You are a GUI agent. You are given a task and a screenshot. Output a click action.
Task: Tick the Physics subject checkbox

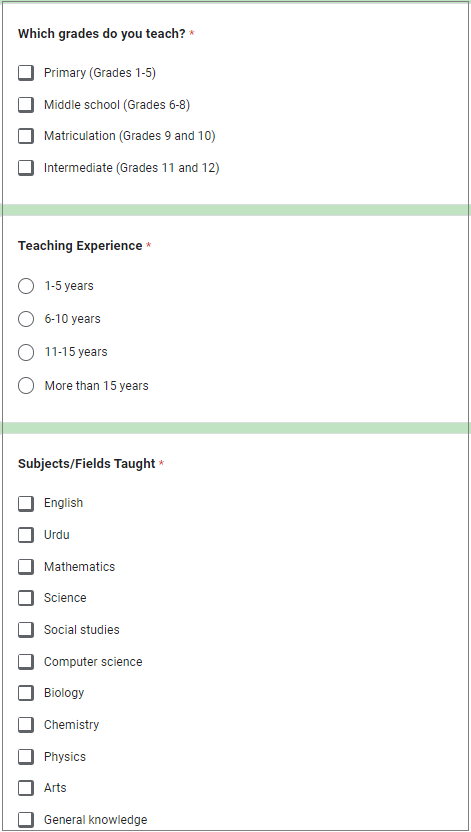coord(25,757)
